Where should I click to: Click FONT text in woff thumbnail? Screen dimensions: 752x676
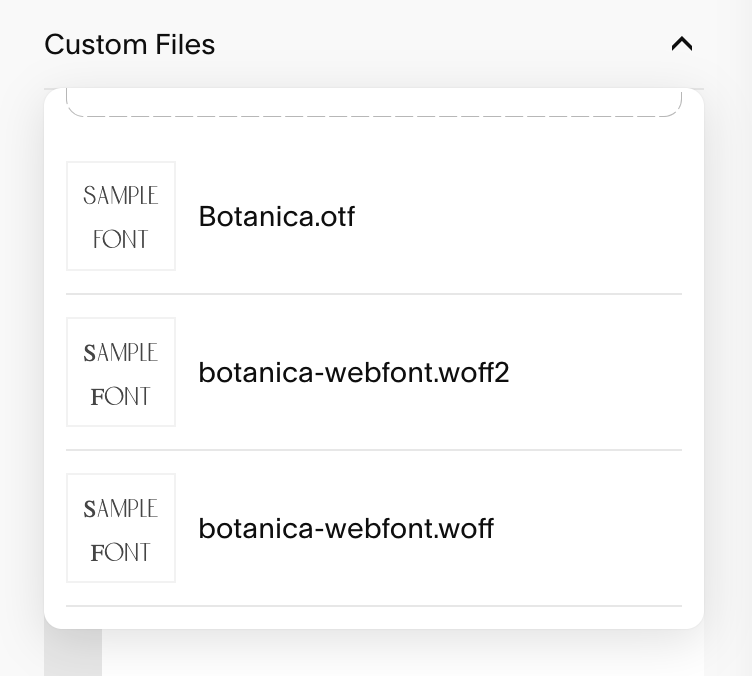[x=120, y=552]
